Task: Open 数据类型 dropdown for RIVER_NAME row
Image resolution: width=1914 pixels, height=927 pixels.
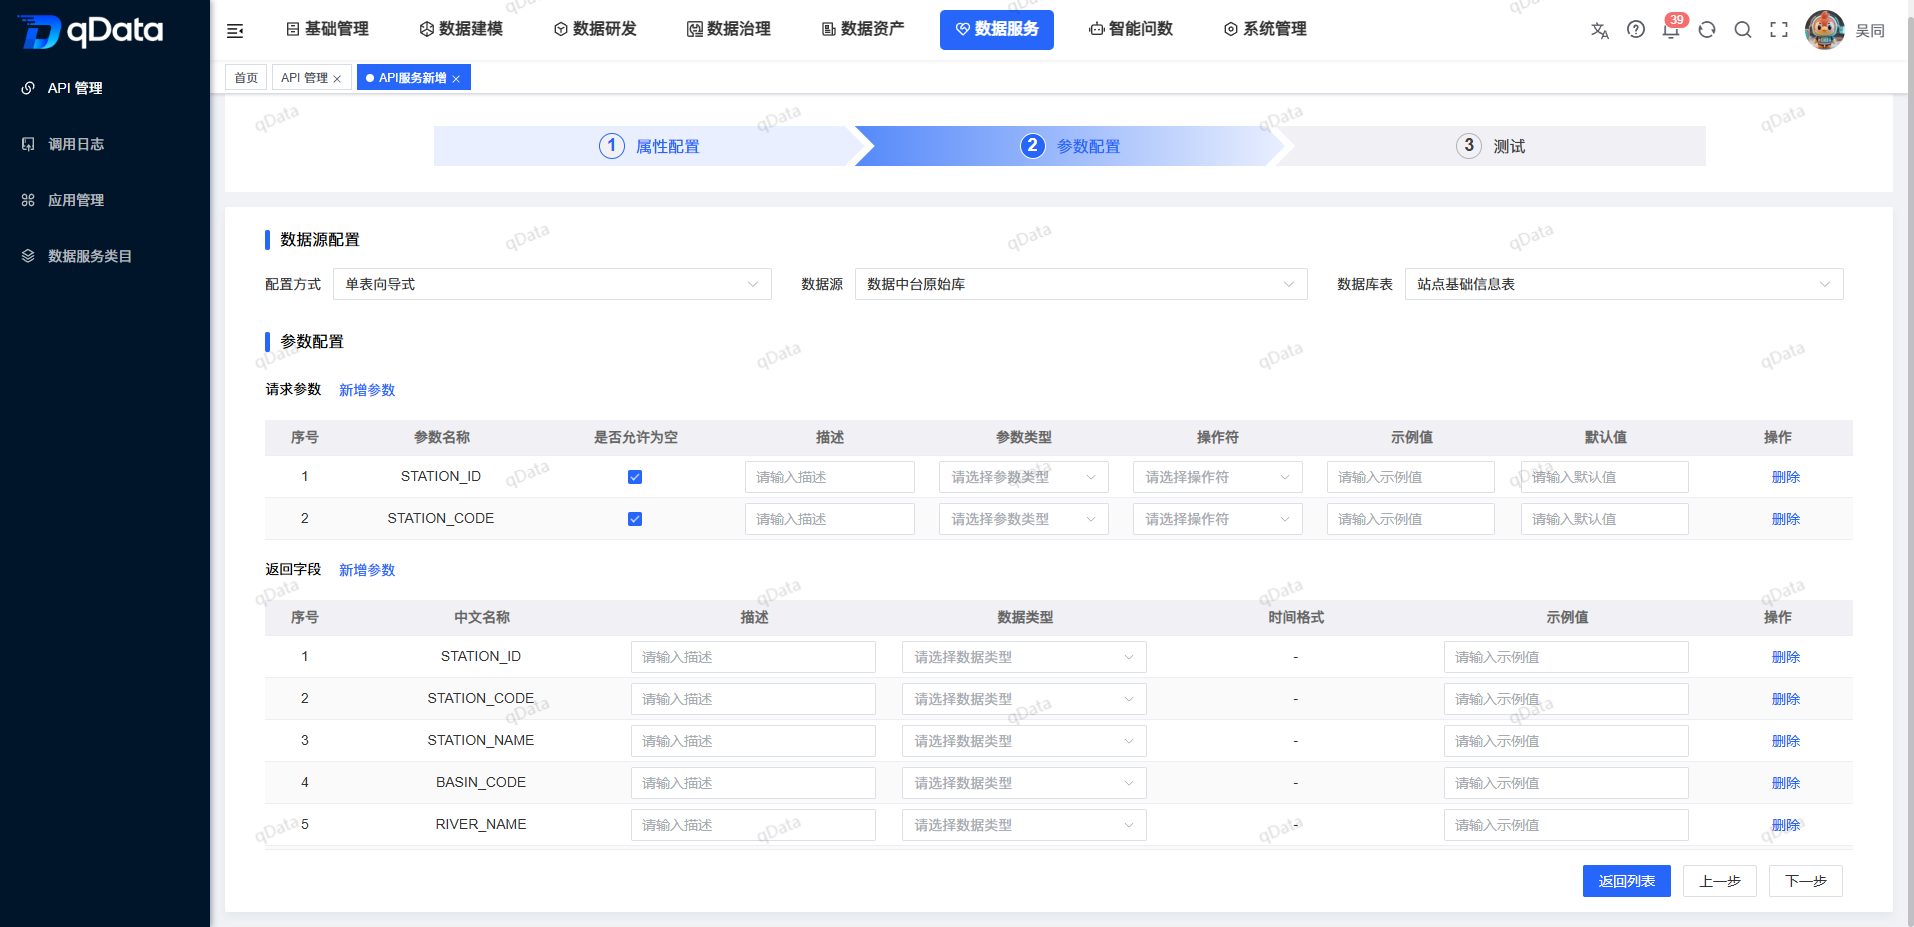Action: tap(1024, 825)
